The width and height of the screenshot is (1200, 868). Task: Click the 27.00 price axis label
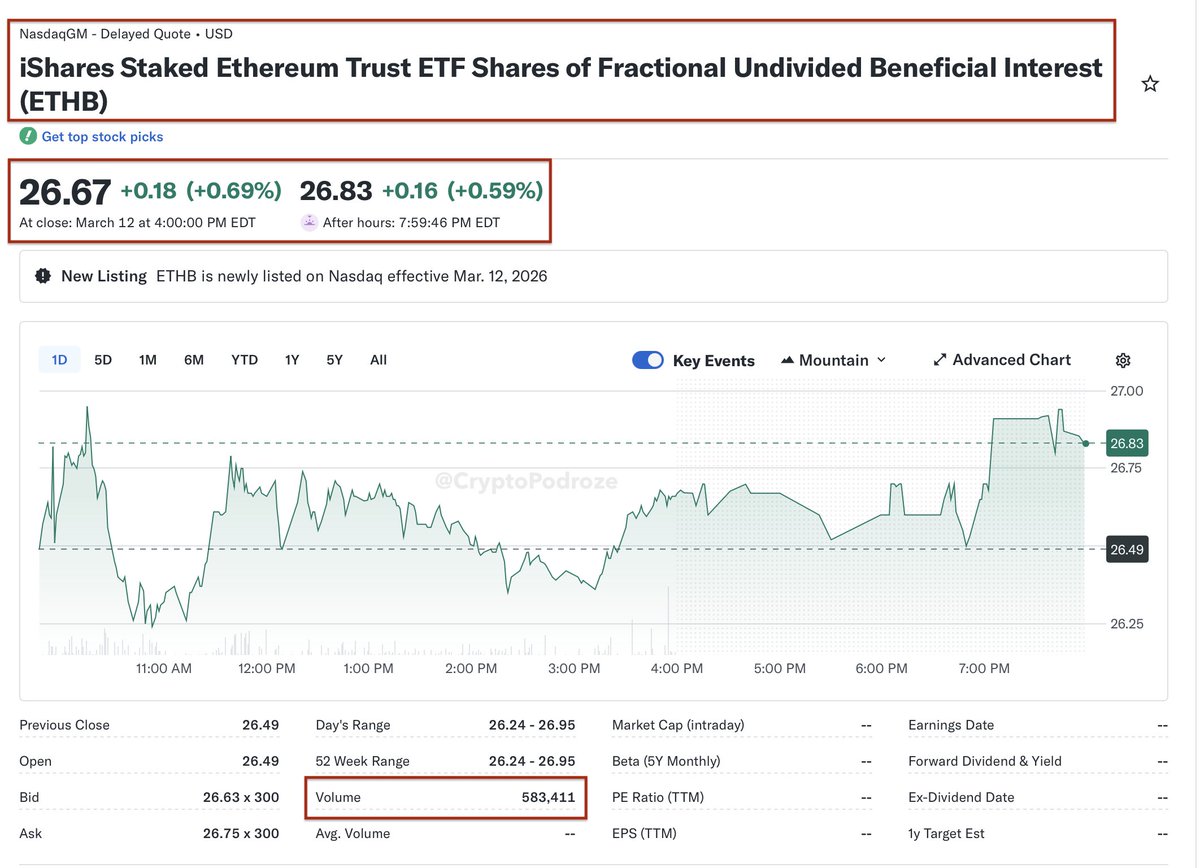1127,391
